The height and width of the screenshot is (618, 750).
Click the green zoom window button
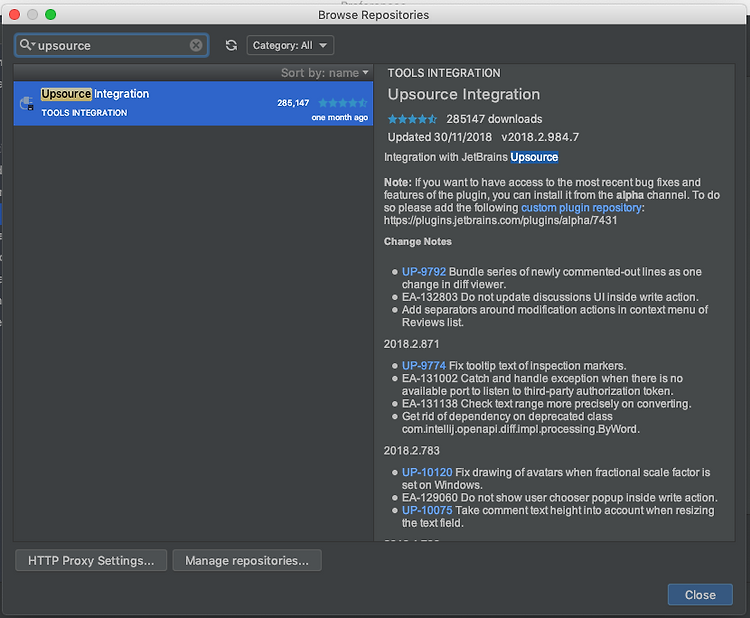pos(50,14)
